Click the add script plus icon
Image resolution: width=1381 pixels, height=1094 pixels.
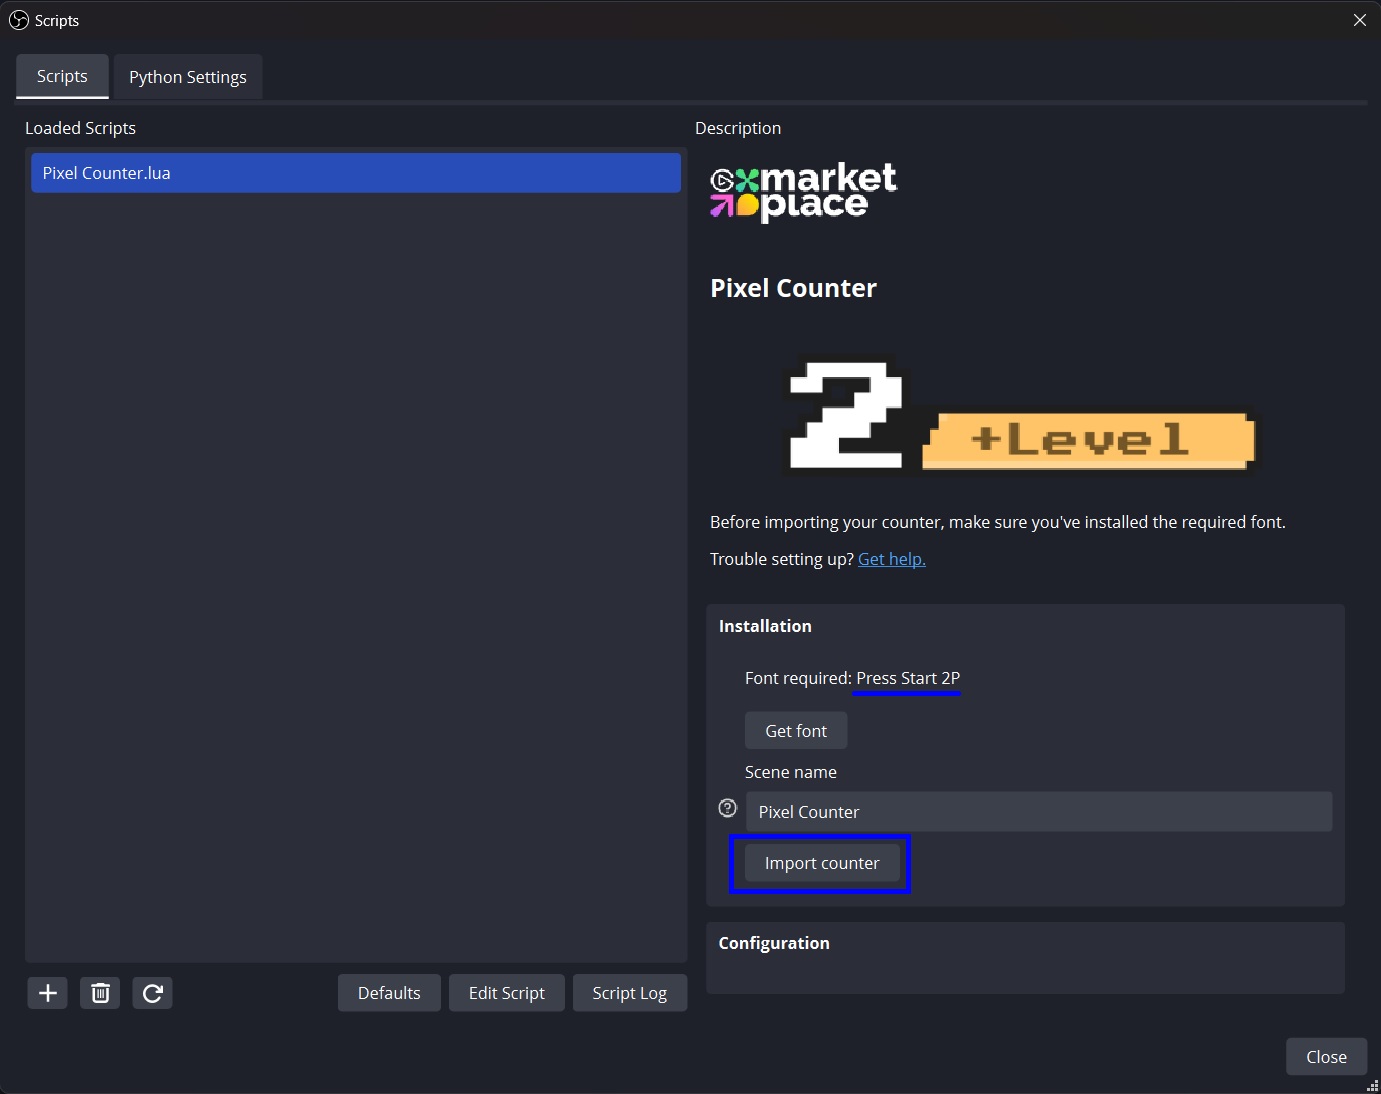click(47, 993)
